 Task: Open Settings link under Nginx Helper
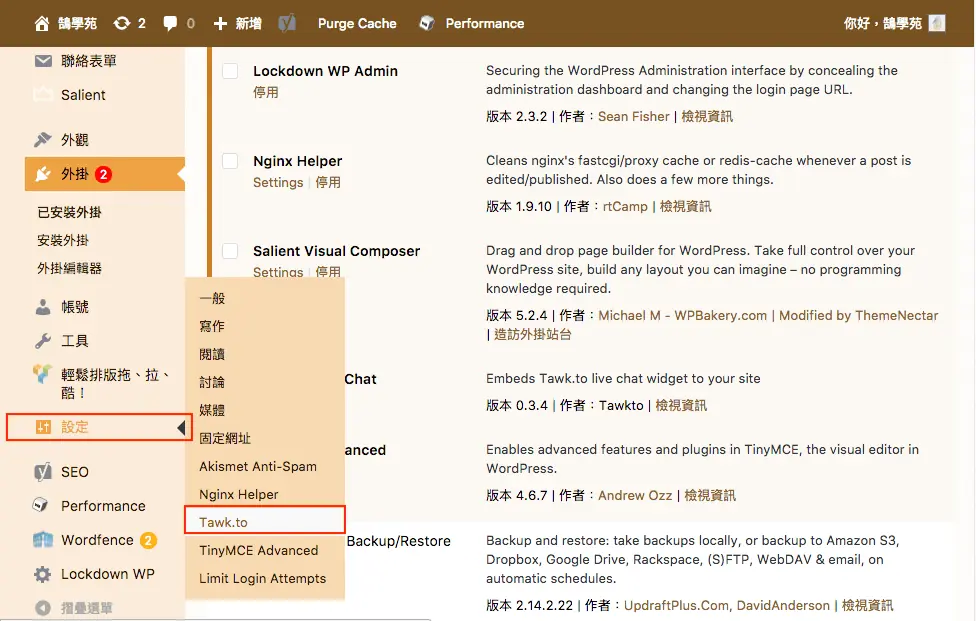click(278, 182)
